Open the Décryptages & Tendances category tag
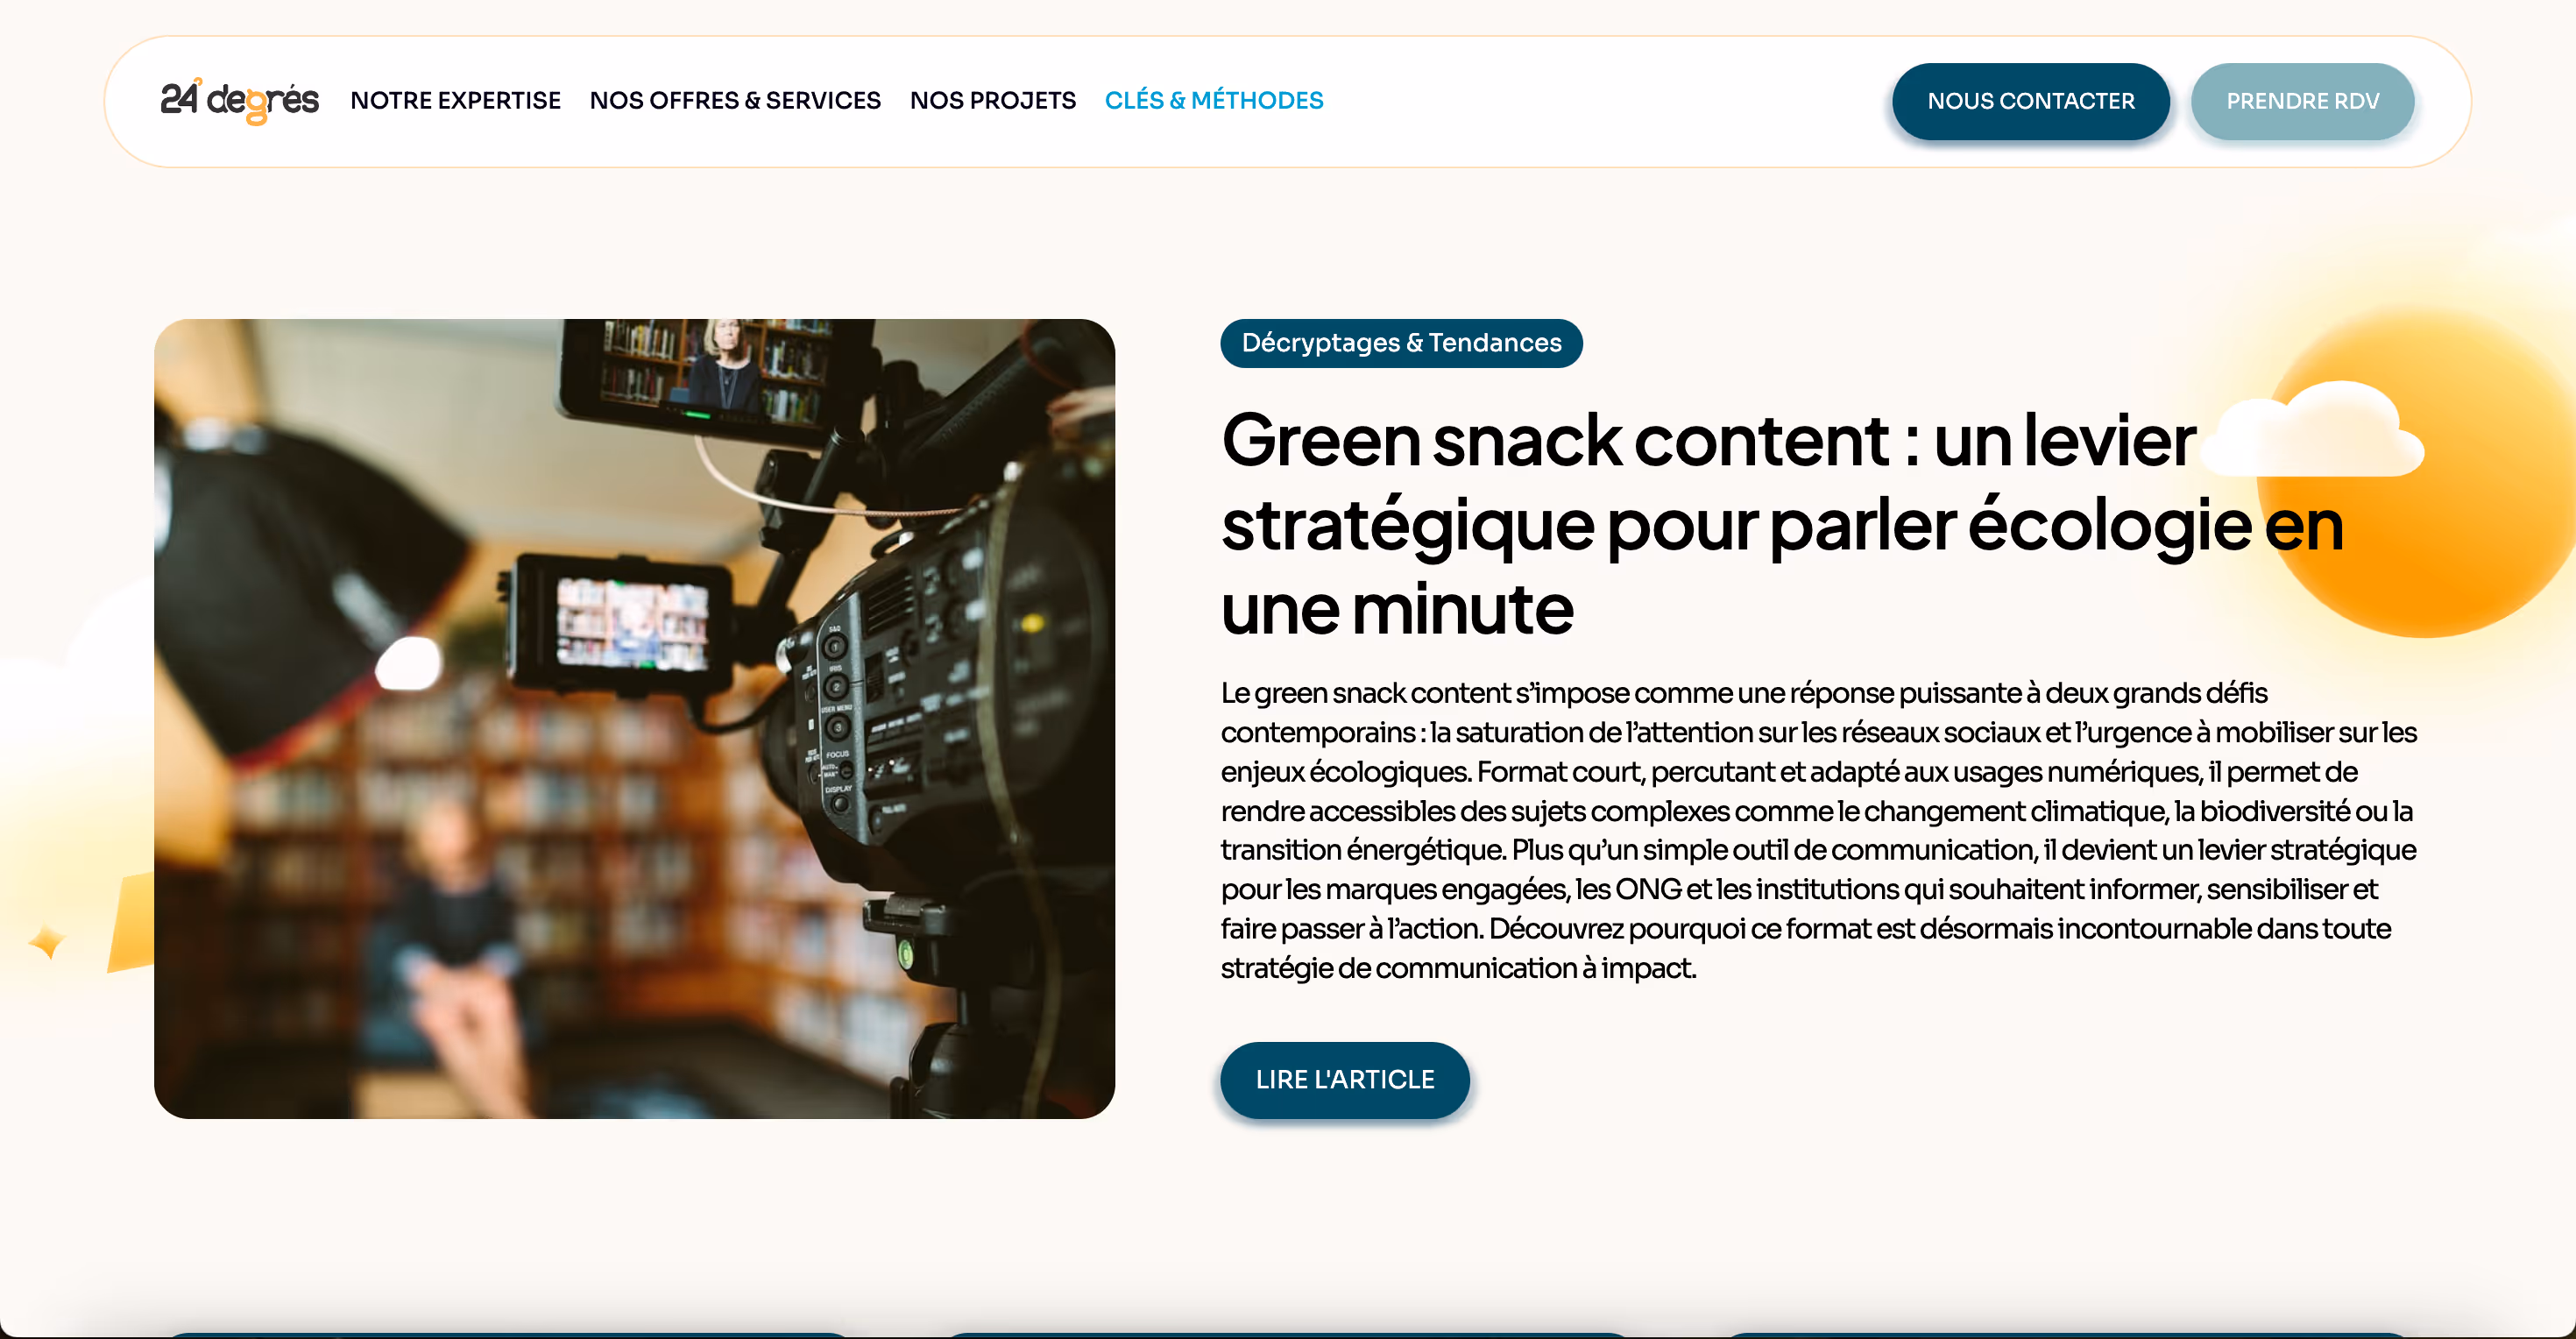This screenshot has height=1339, width=2576. click(1401, 343)
